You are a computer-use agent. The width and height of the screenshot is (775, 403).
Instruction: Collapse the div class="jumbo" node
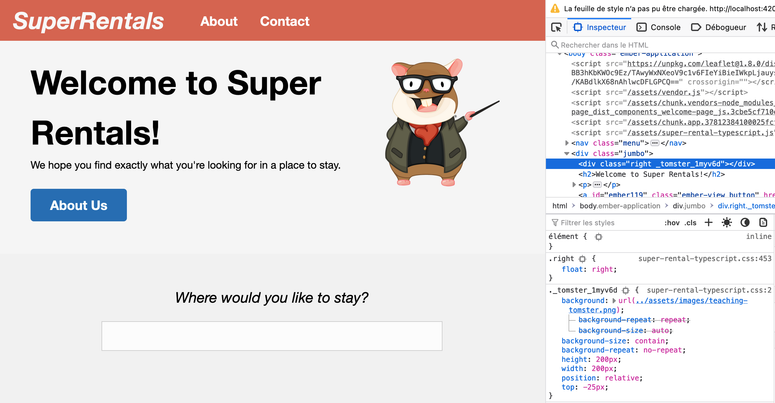coord(568,153)
